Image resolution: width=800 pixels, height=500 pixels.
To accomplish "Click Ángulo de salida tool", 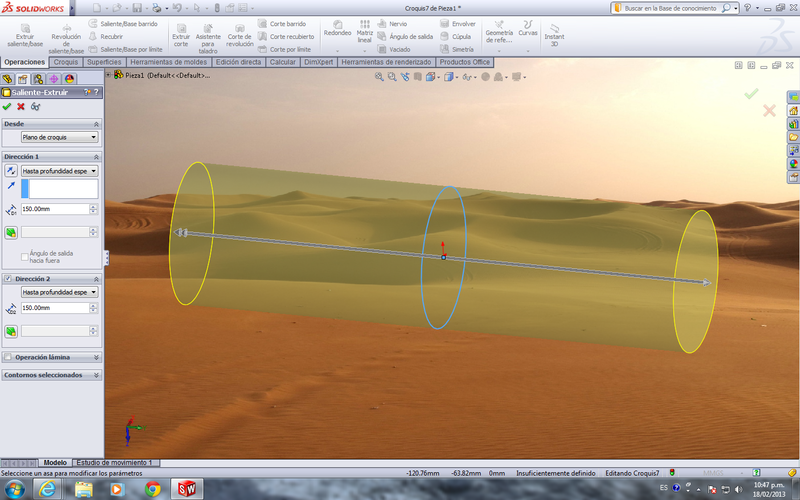I will coord(405,36).
